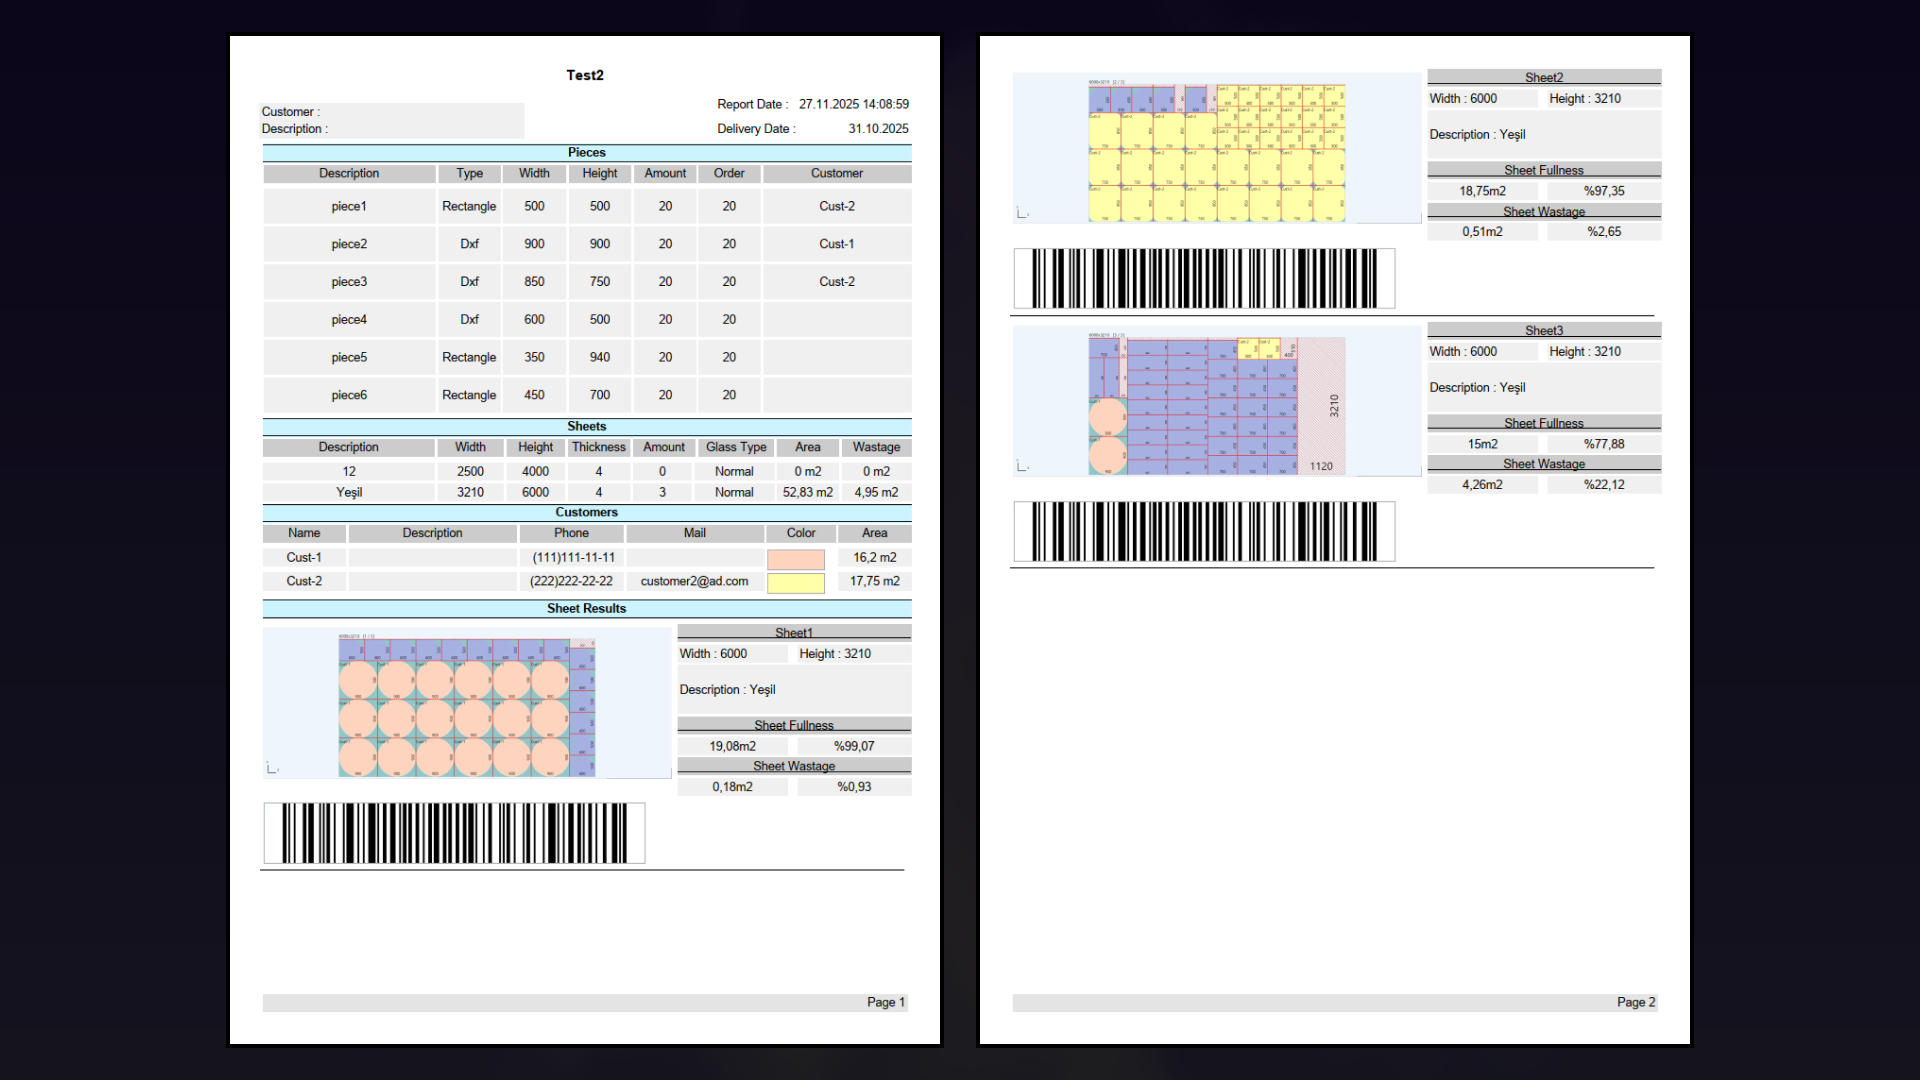1920x1080 pixels.
Task: Click the axis orientation marker under Sheet1 preview
Action: point(271,768)
